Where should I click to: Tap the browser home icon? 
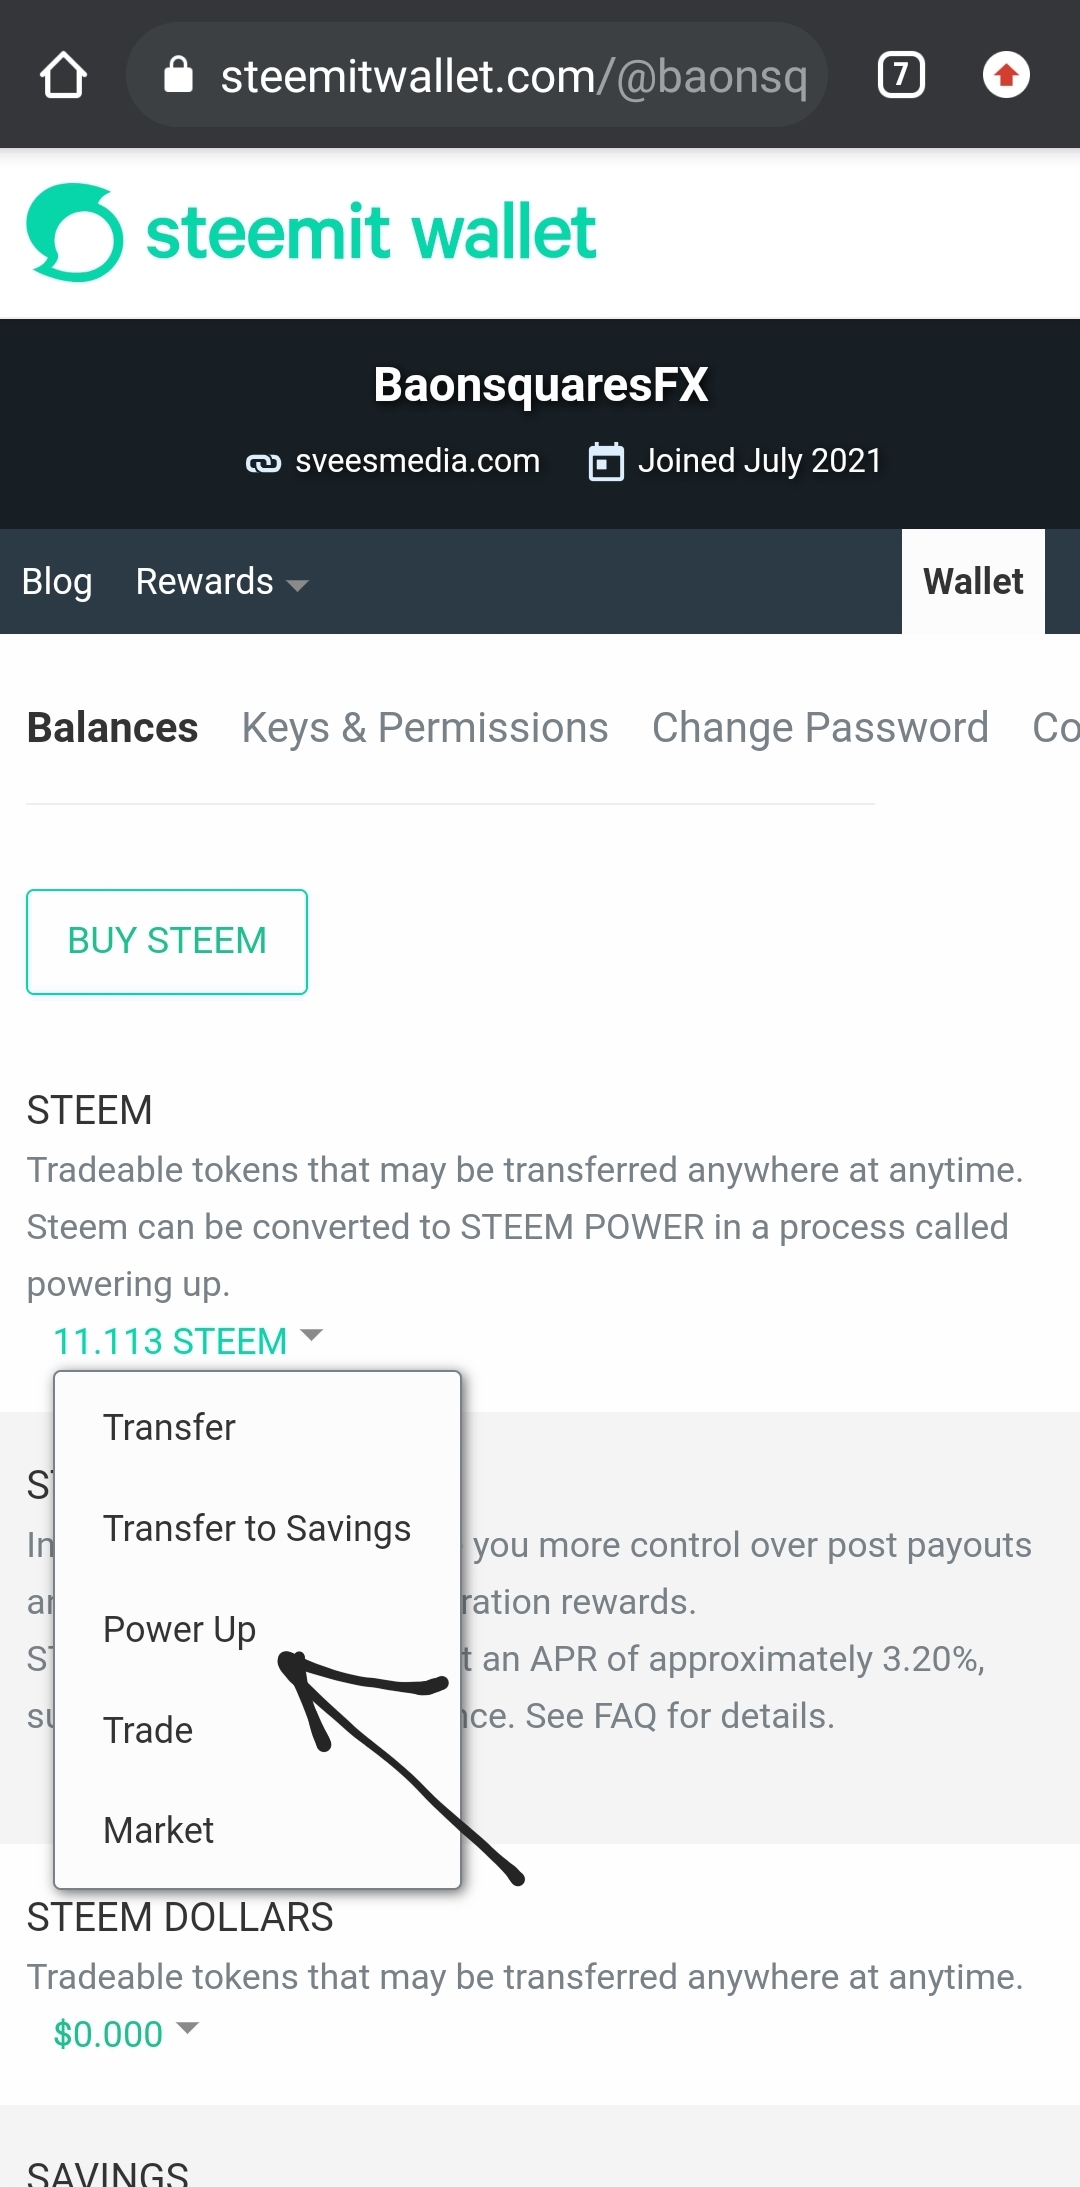click(63, 75)
